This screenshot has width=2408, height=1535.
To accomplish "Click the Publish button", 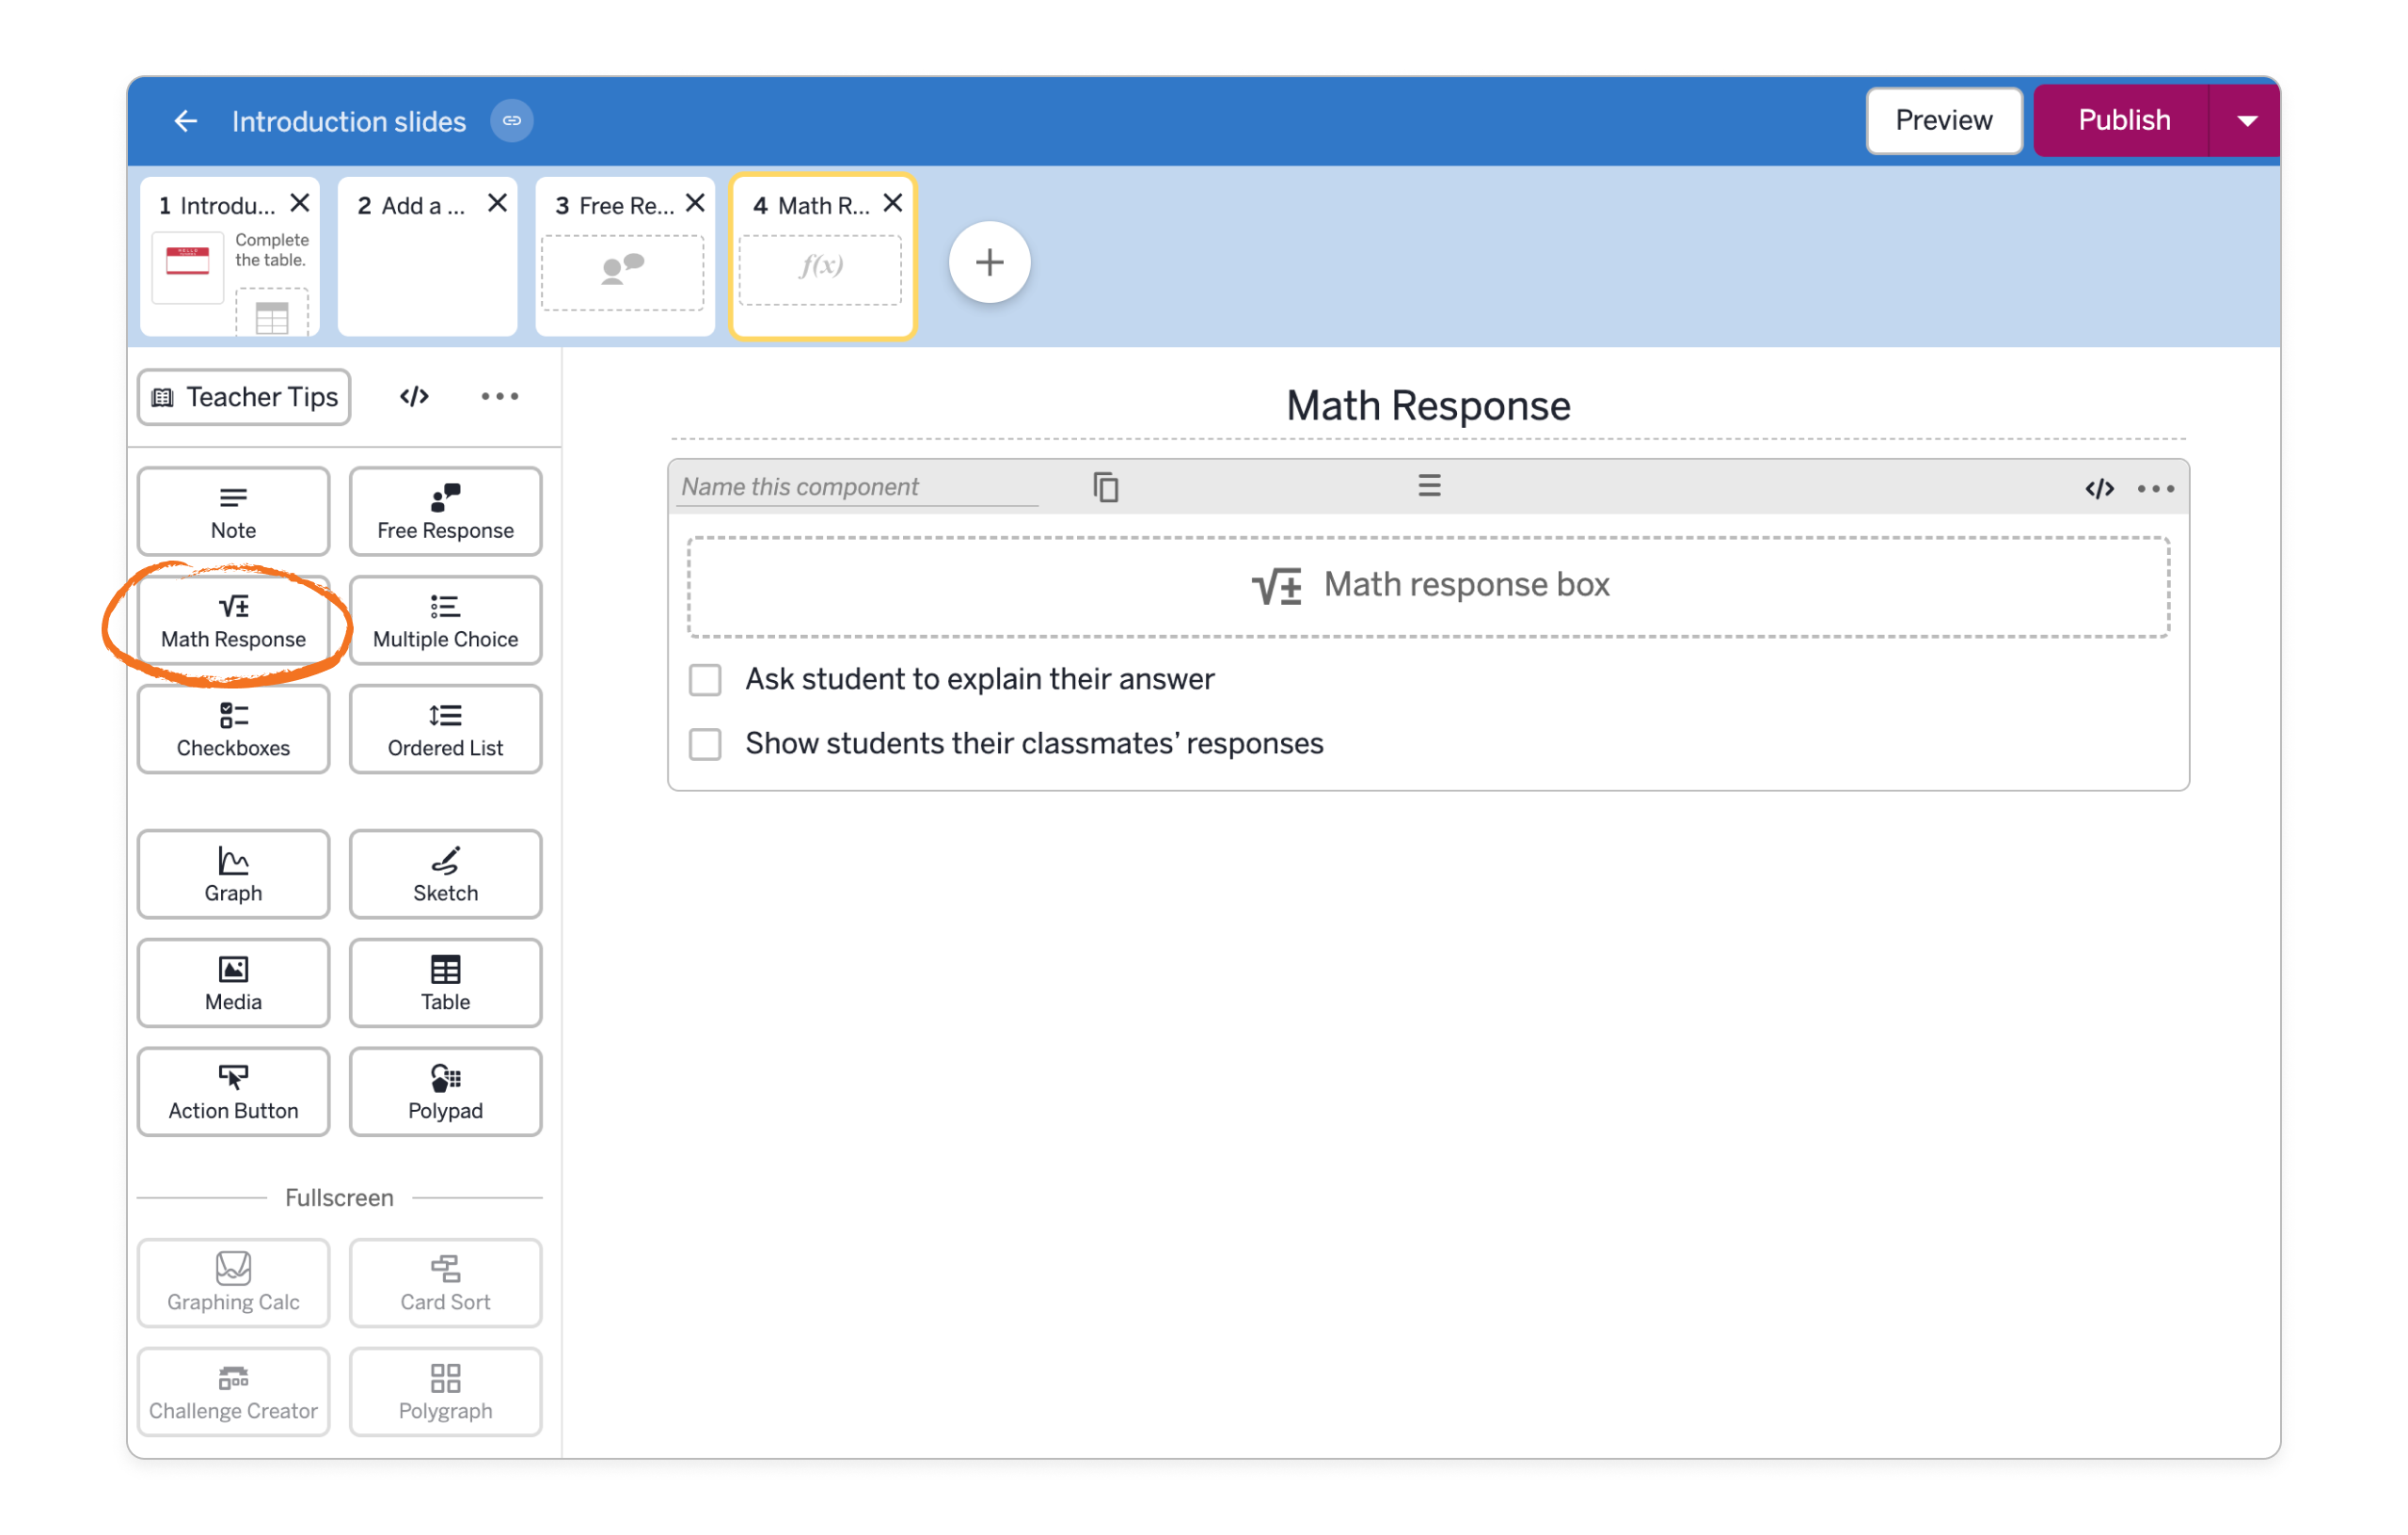I will point(2122,121).
